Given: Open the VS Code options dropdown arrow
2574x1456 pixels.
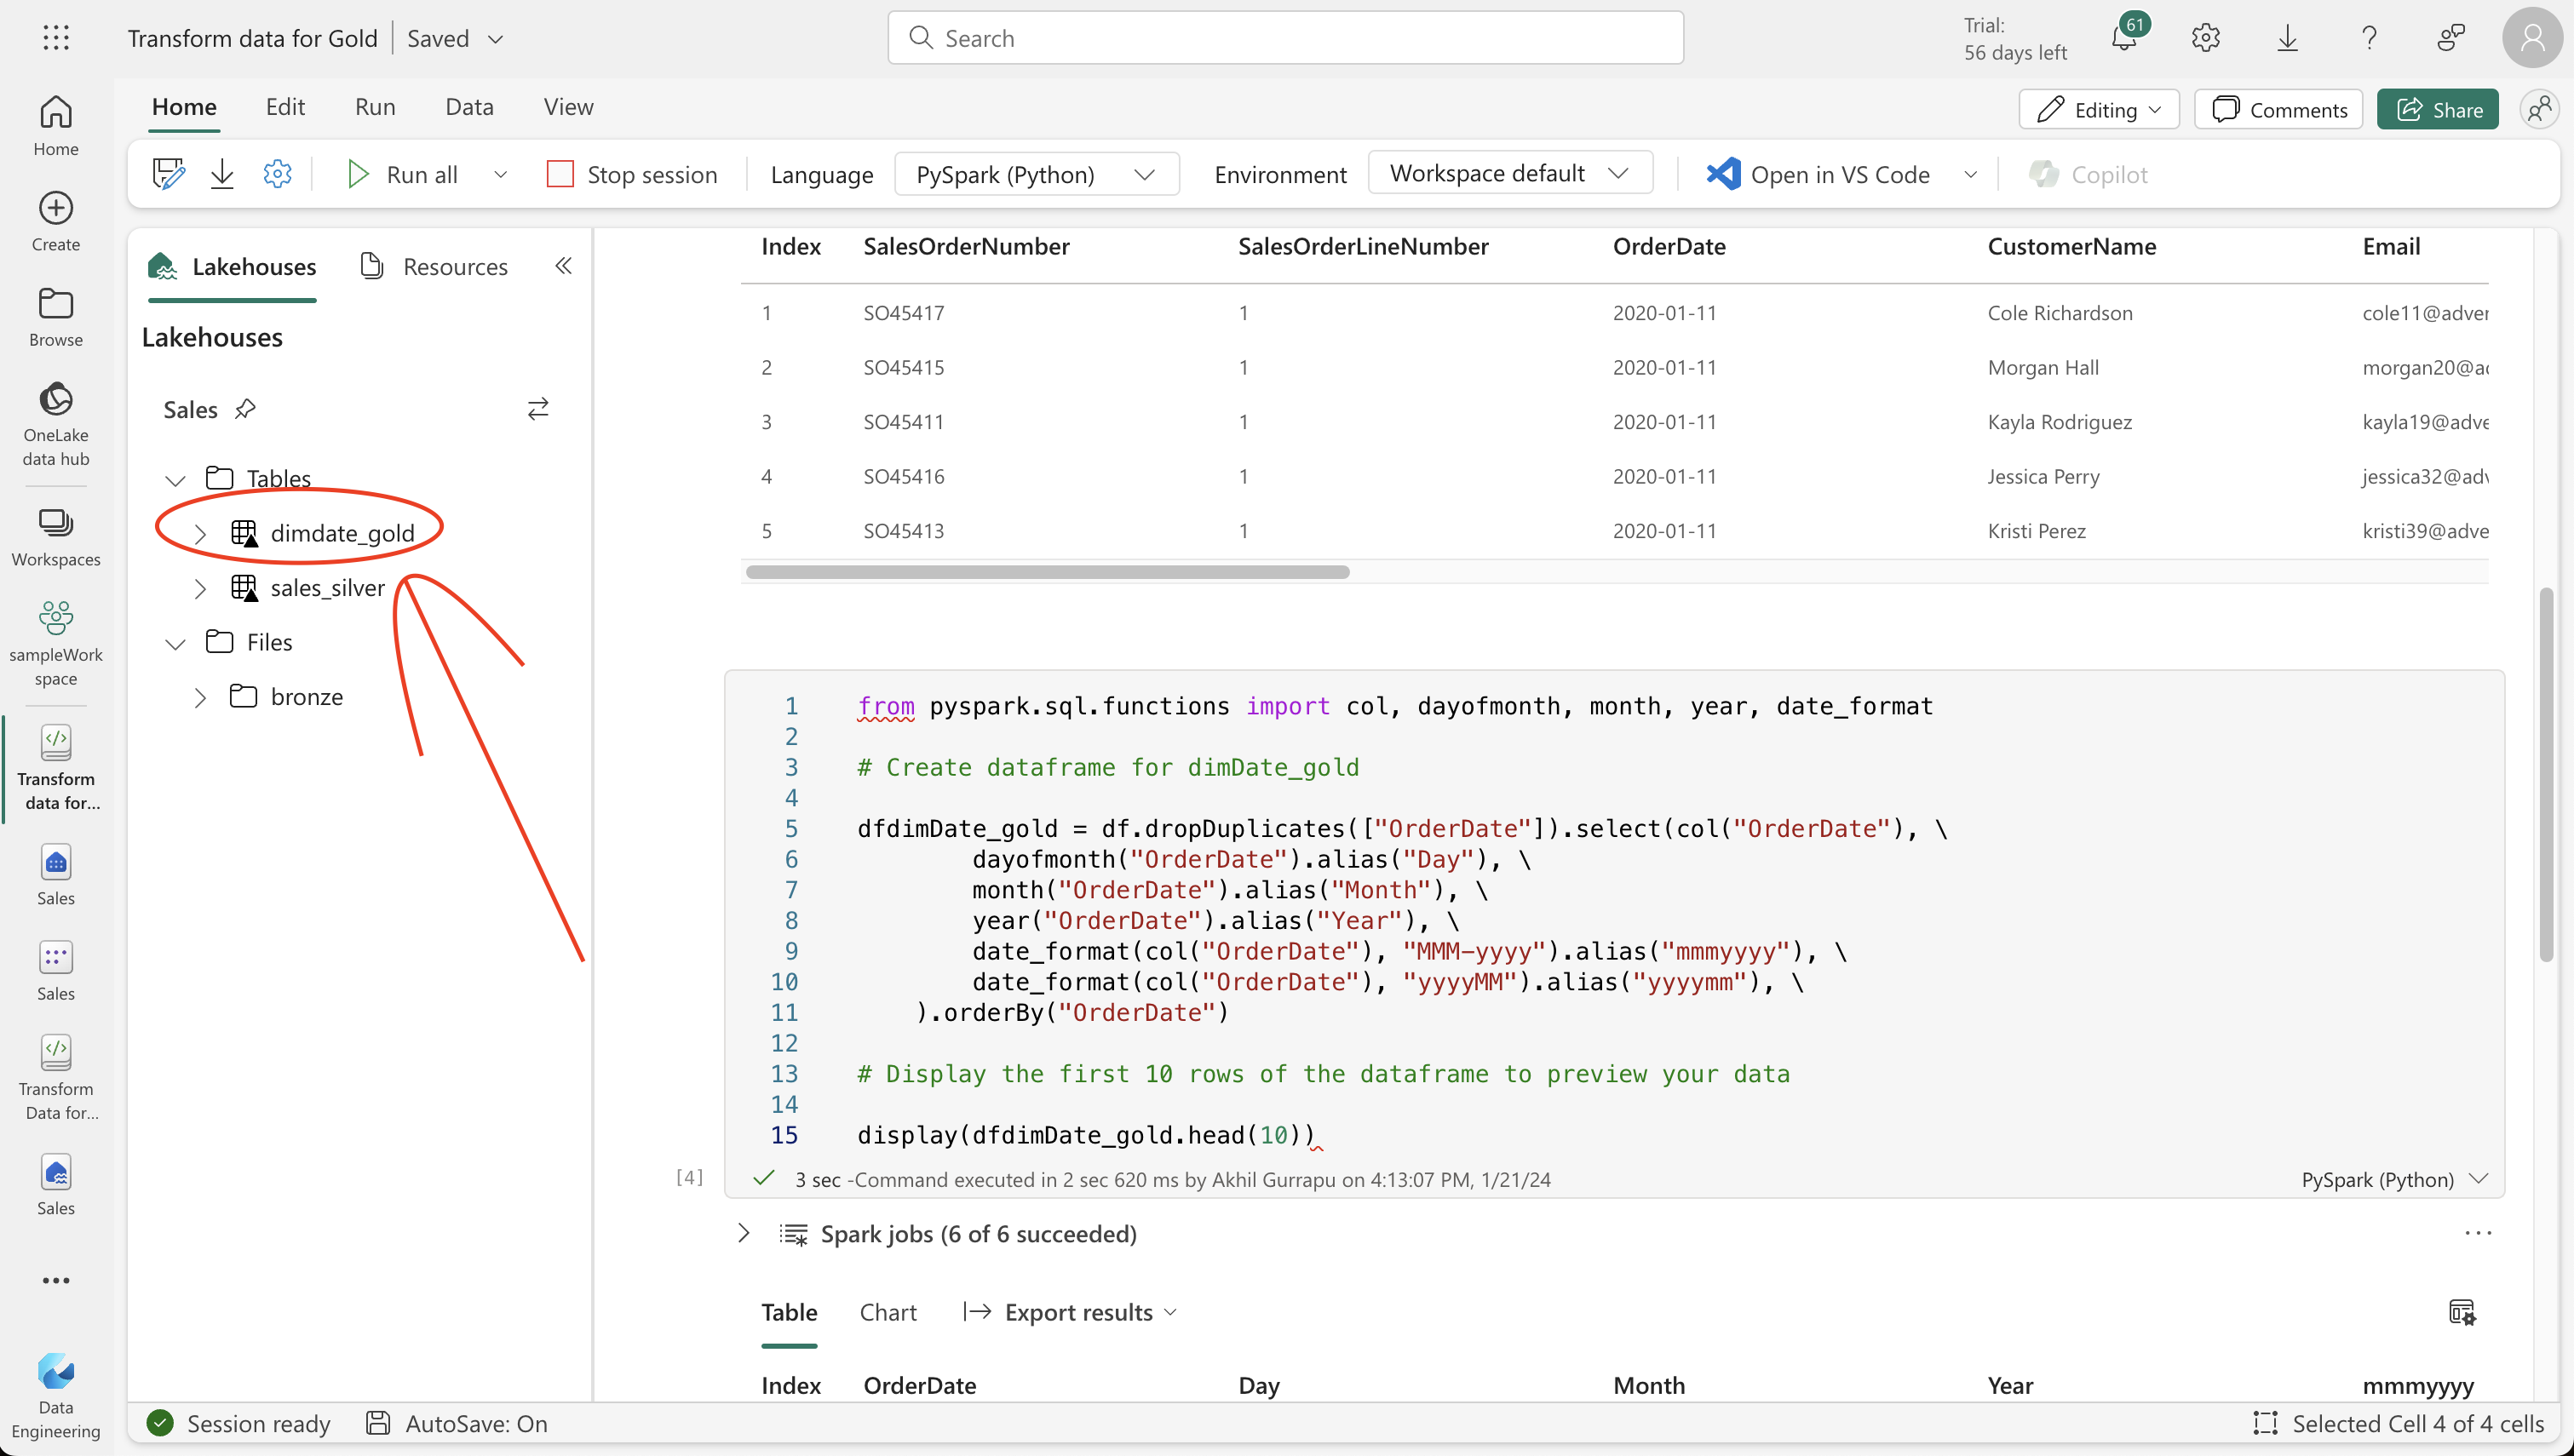Looking at the screenshot, I should click(1970, 174).
